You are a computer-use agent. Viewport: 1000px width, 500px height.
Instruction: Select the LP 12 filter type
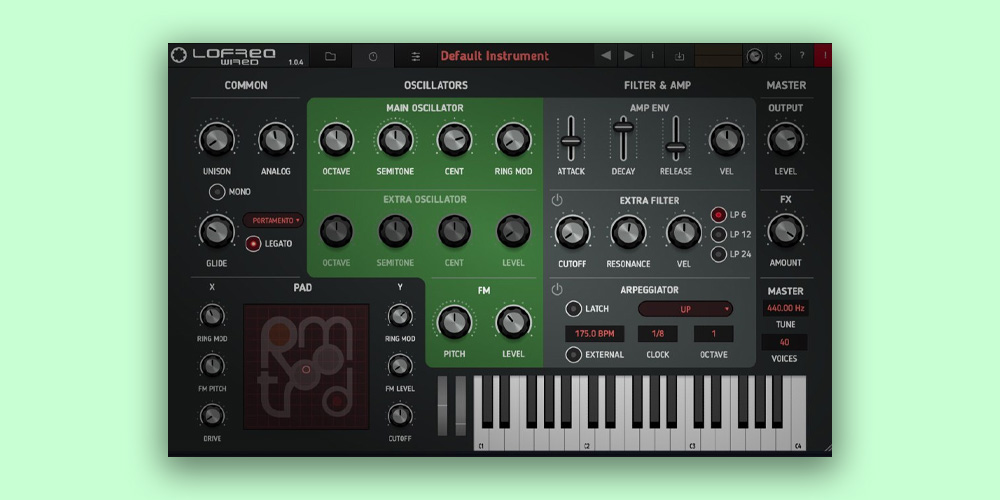pos(719,234)
